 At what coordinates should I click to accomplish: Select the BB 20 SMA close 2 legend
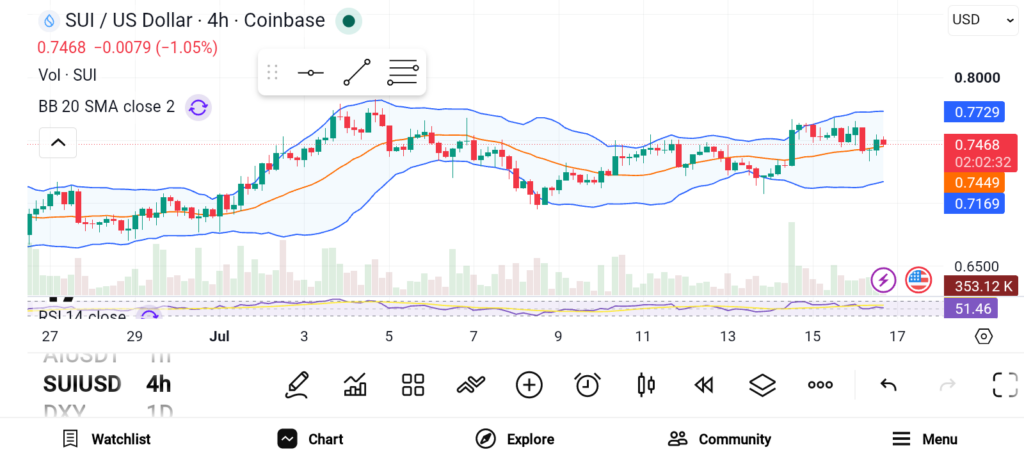click(106, 106)
